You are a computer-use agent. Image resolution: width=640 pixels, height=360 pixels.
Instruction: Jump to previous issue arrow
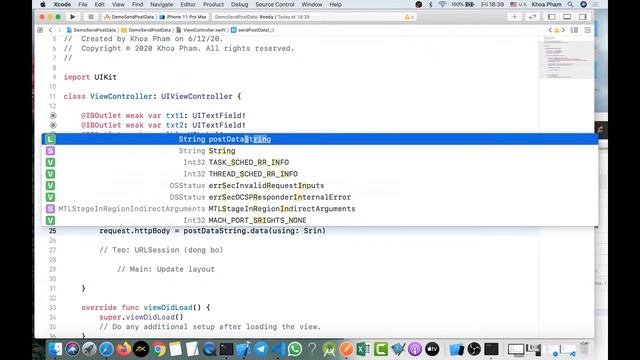tap(550, 30)
